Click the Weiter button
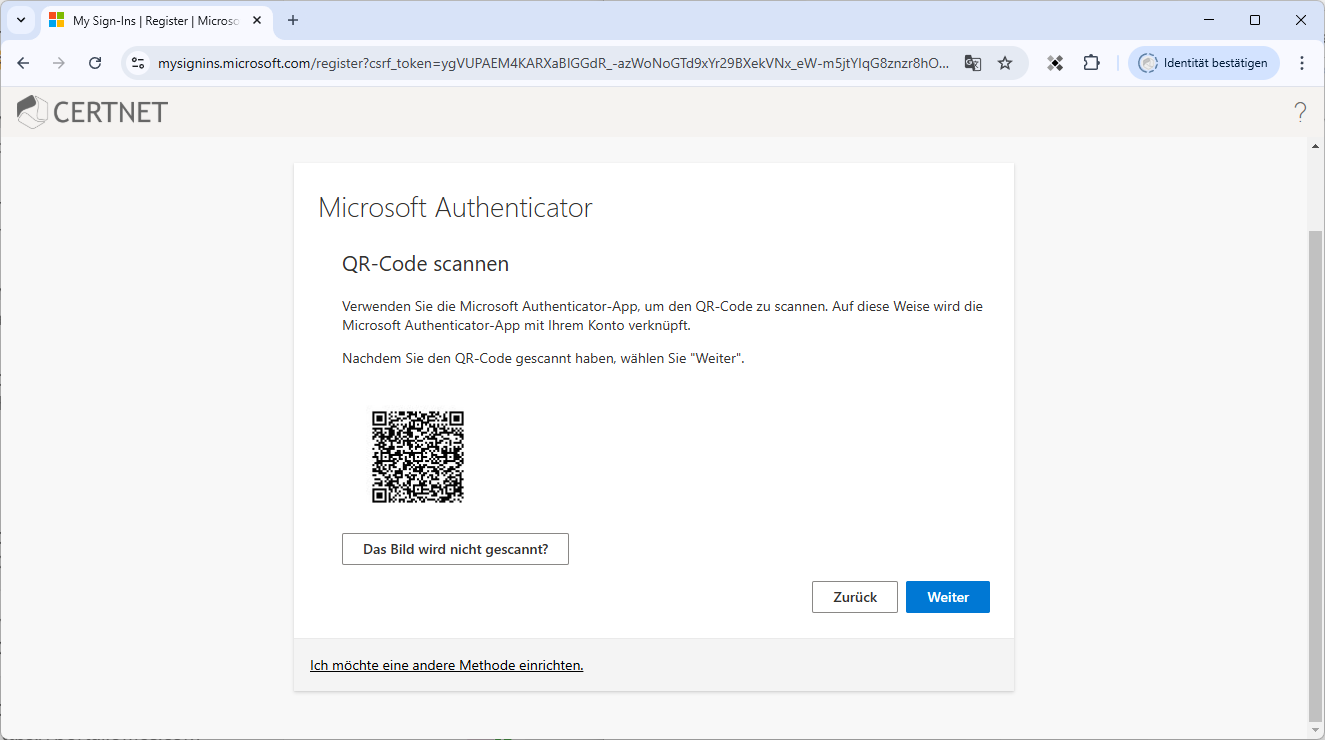This screenshot has height=740, width=1325. point(947,597)
